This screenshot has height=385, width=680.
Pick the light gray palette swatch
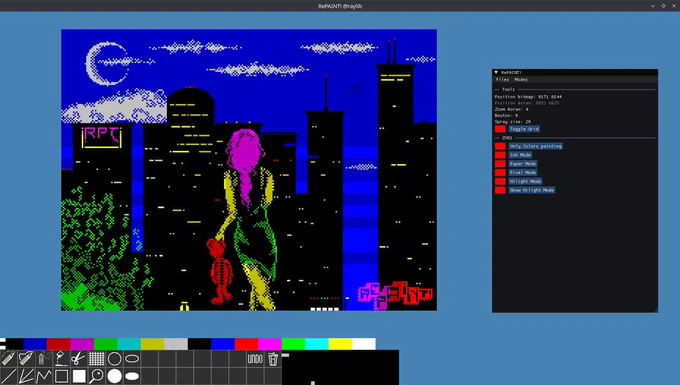click(176, 344)
